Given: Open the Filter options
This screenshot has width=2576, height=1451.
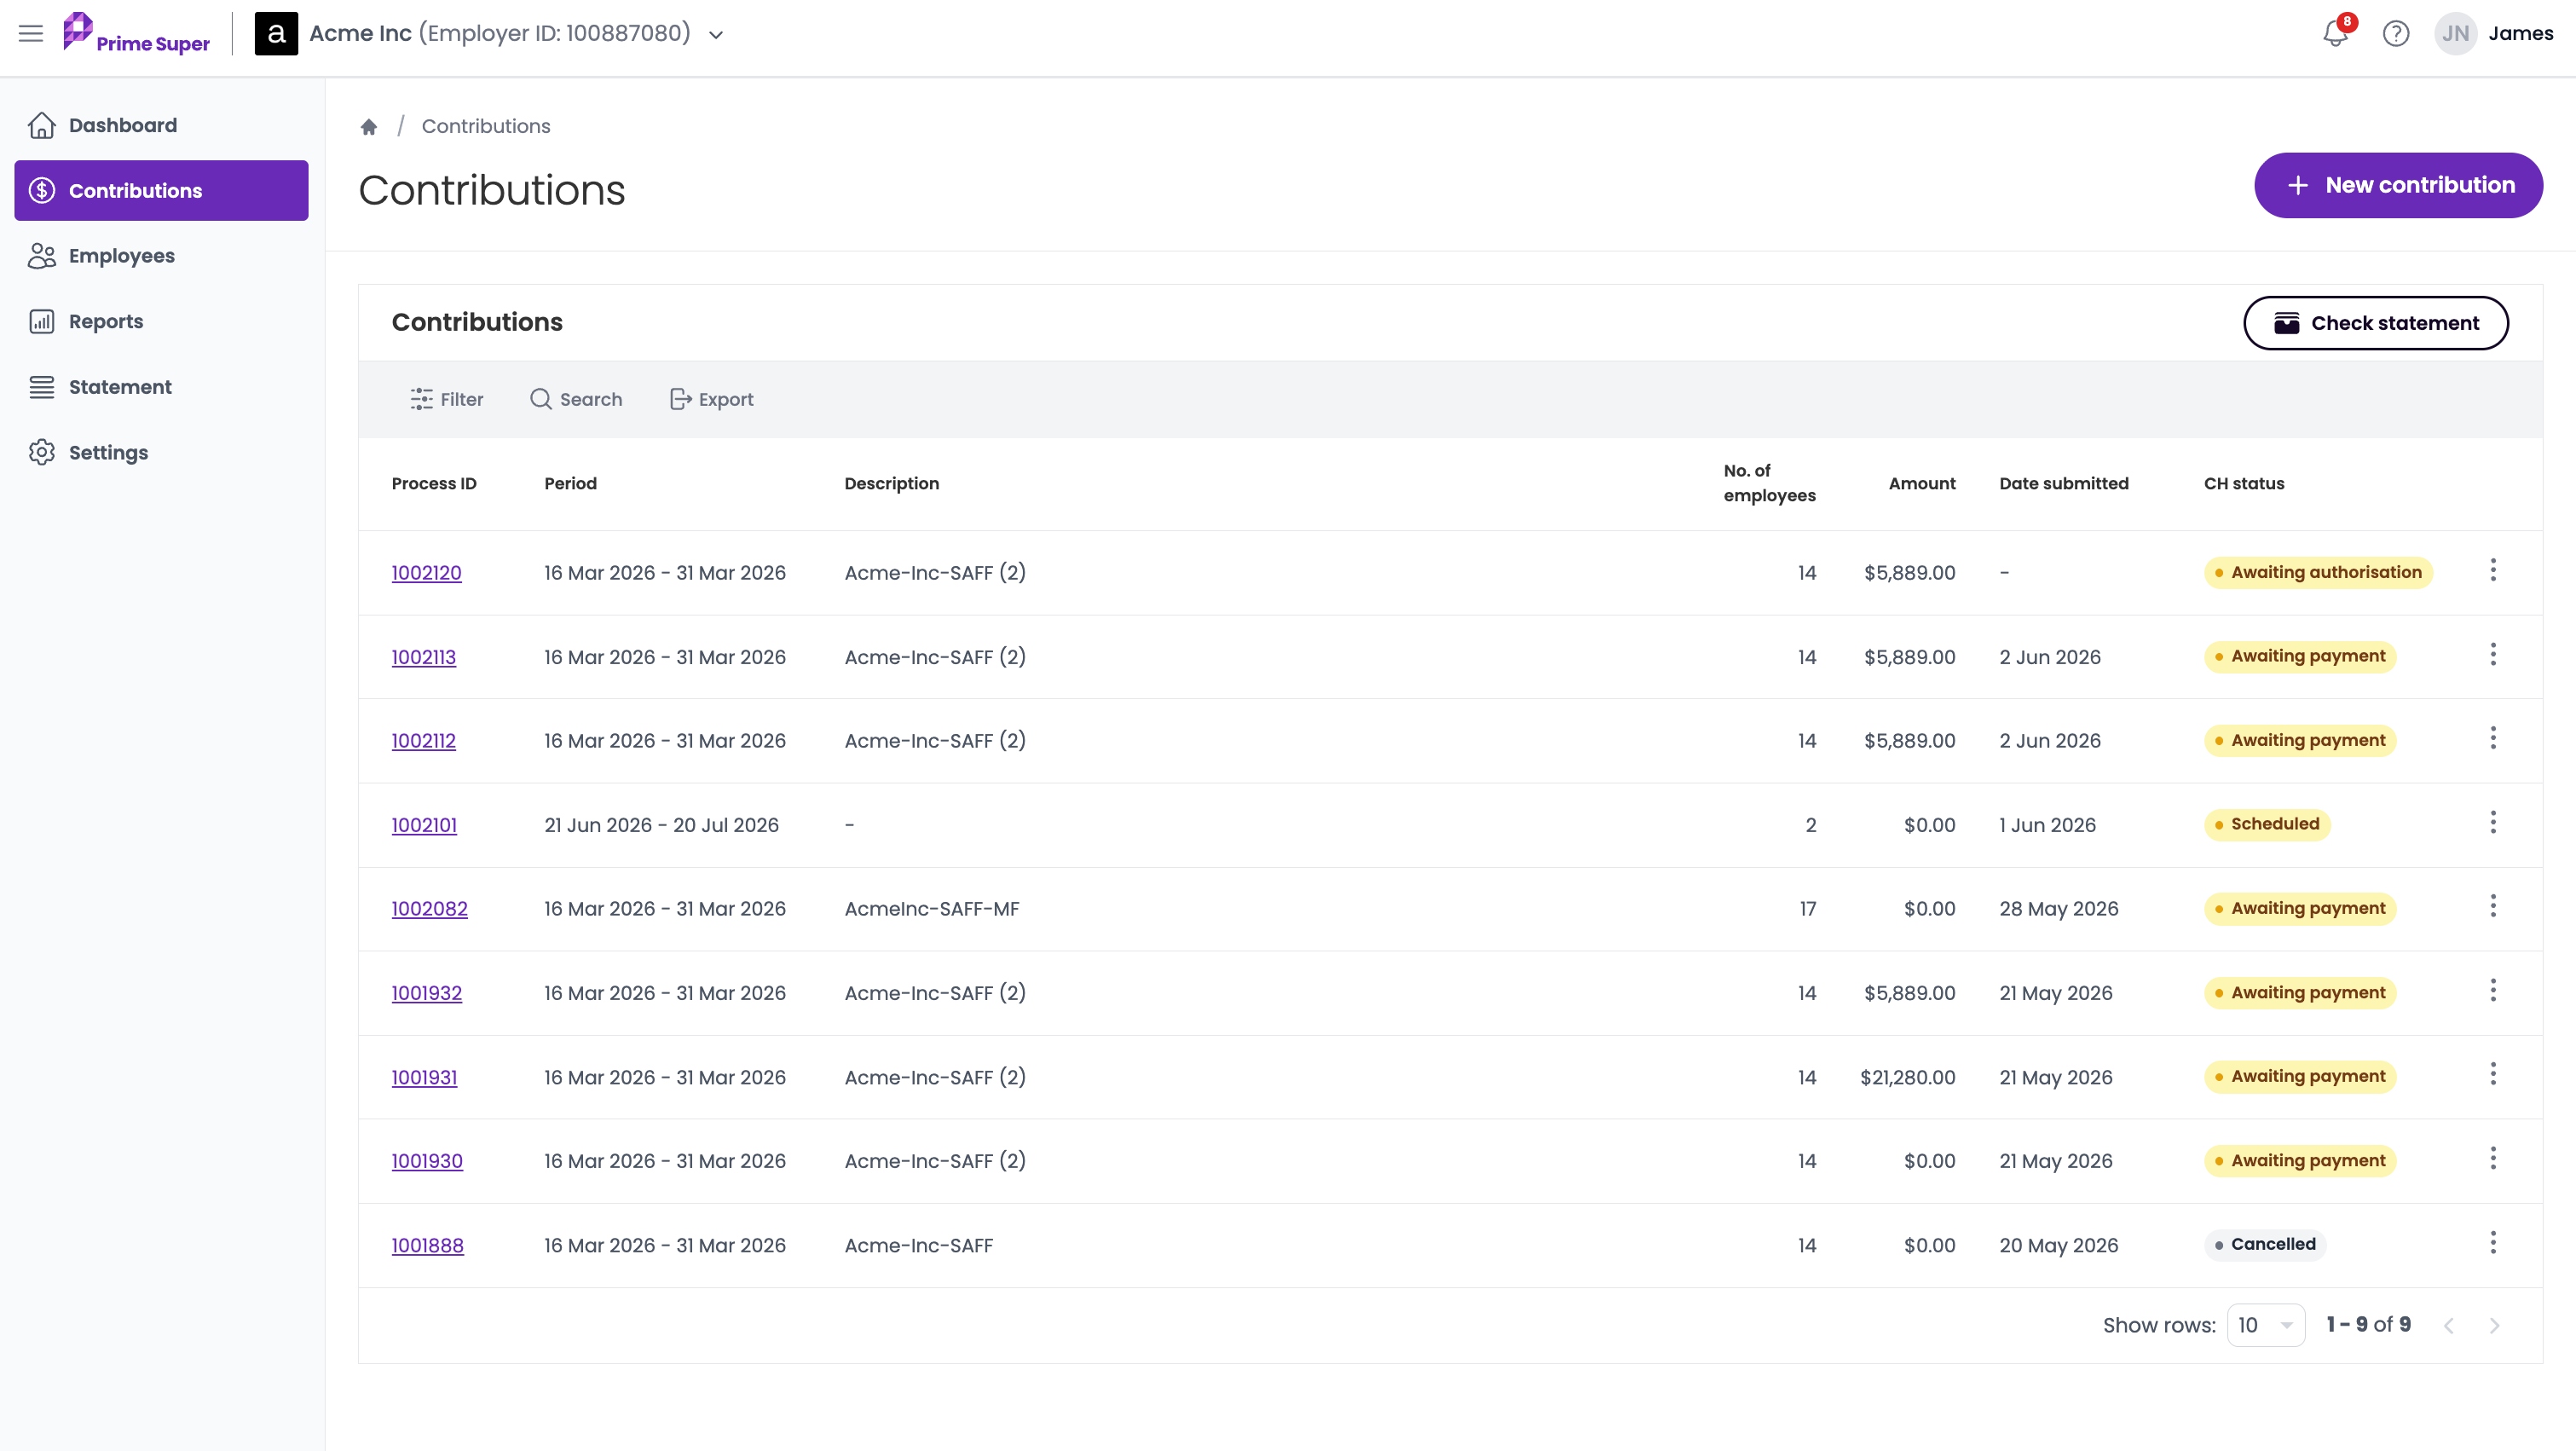Looking at the screenshot, I should [x=446, y=399].
